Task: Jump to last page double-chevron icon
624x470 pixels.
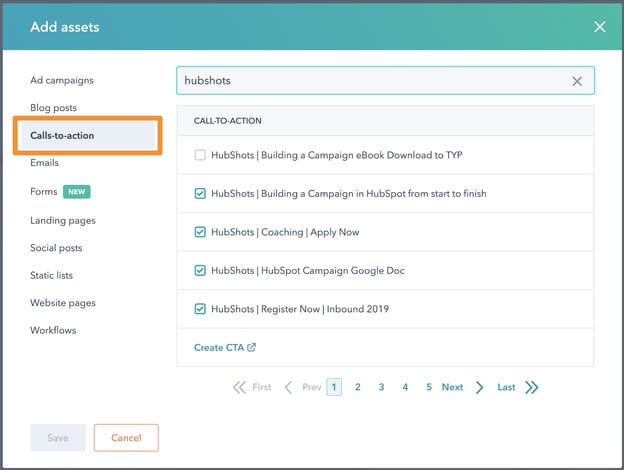Action: tap(531, 387)
